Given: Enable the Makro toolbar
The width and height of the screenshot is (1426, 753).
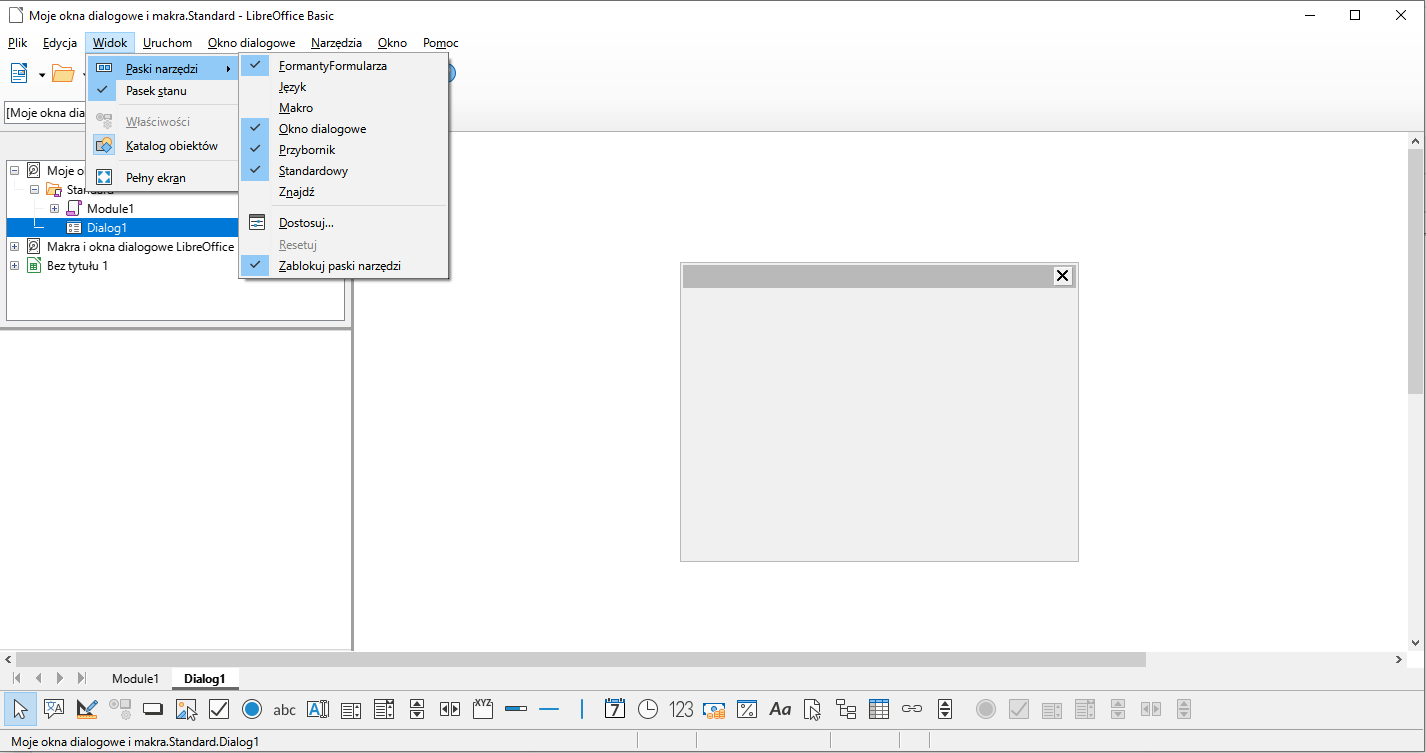Looking at the screenshot, I should [344, 108].
